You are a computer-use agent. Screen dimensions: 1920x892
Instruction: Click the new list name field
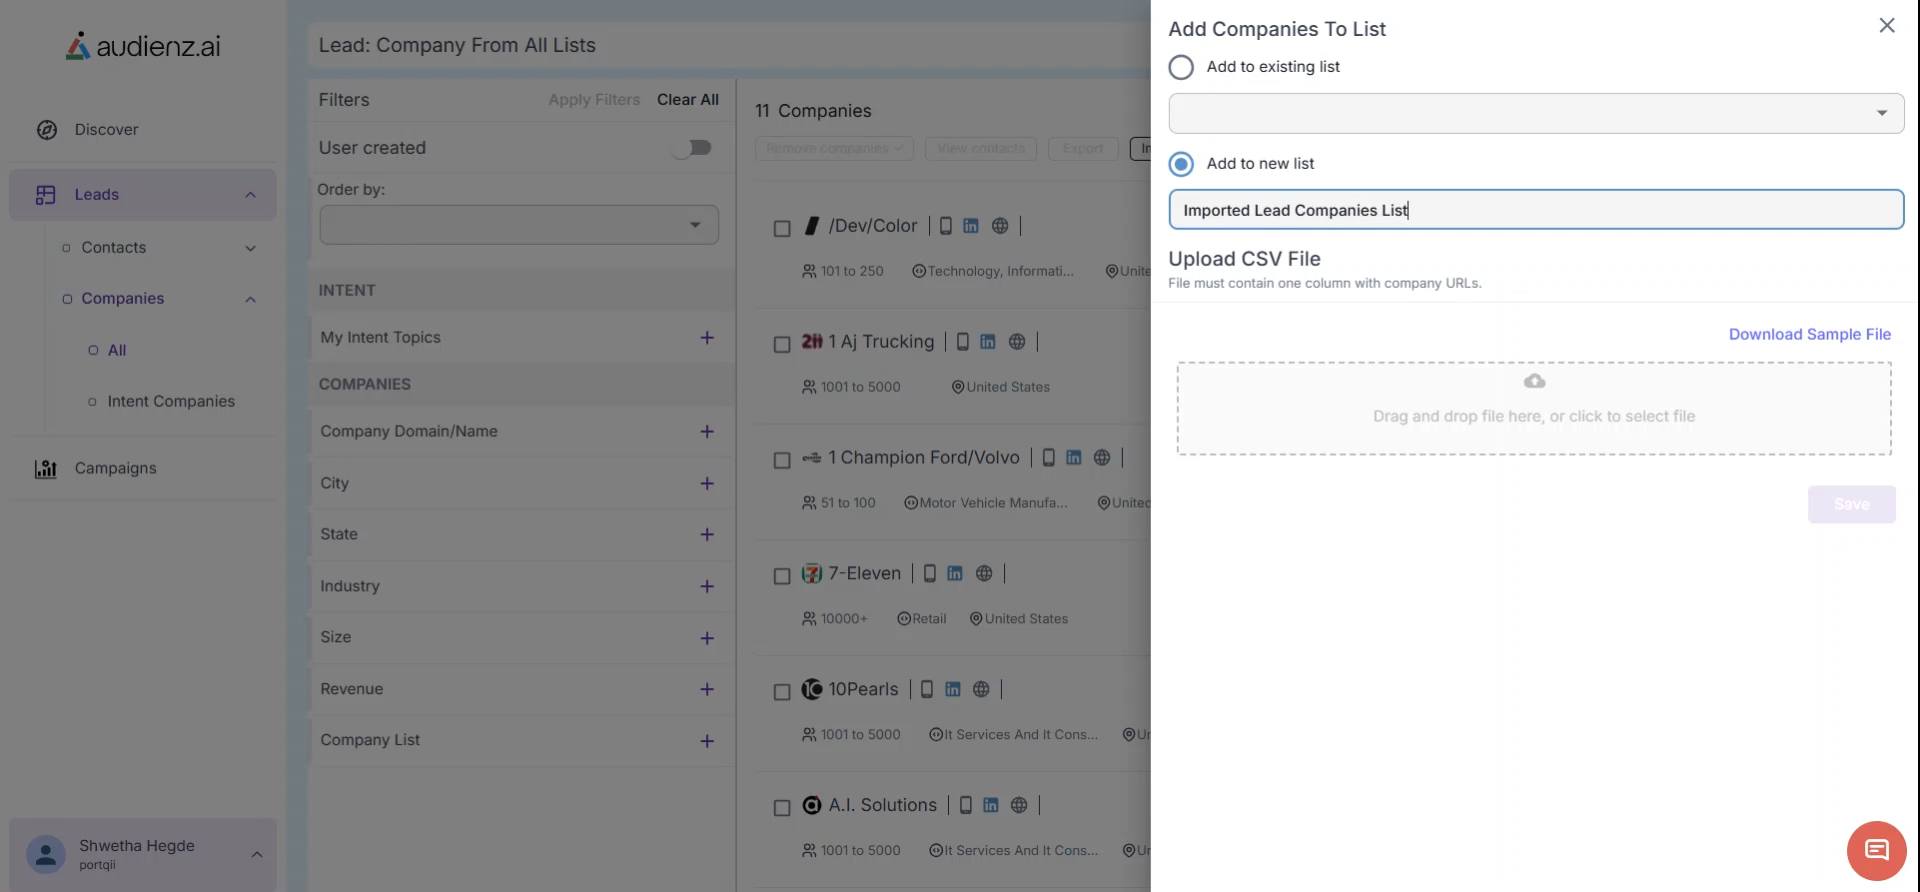click(x=1535, y=210)
